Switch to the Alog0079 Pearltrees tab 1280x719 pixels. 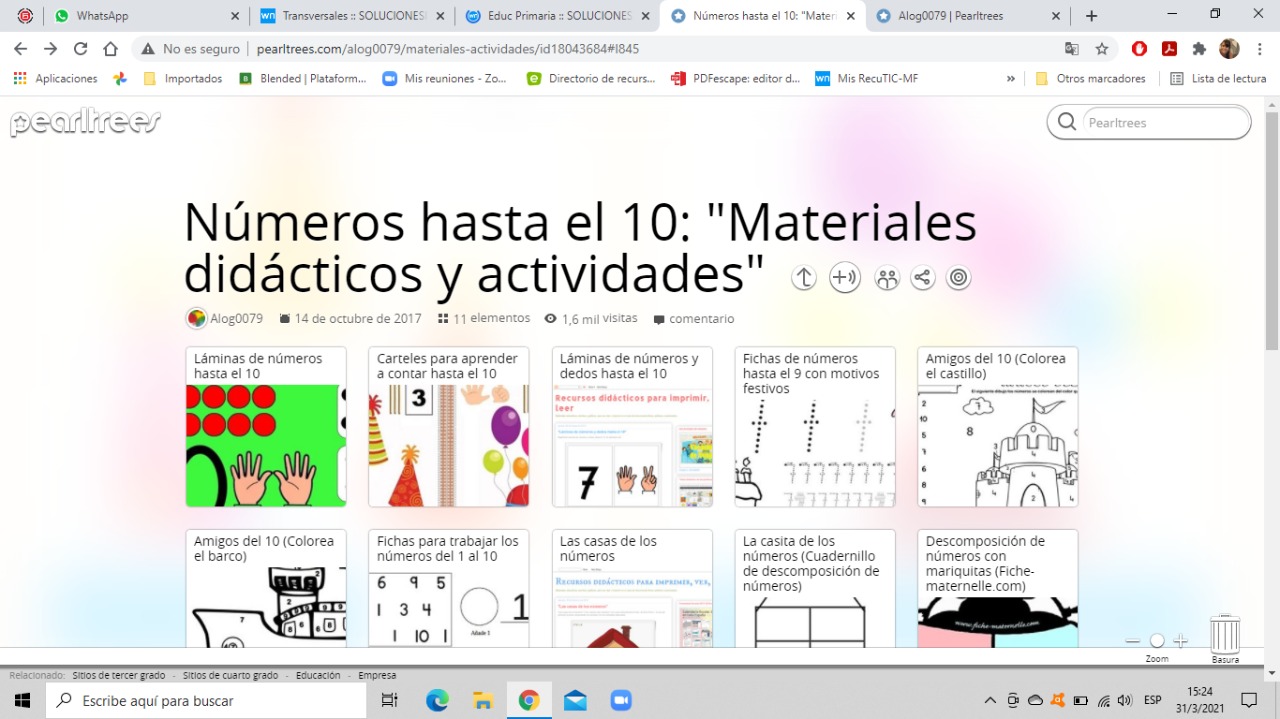point(966,16)
